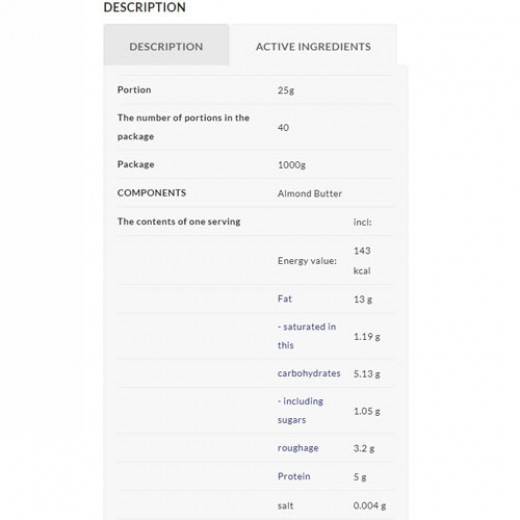This screenshot has height=520, width=520.
Task: Open the carbohydrates link
Action: (309, 373)
